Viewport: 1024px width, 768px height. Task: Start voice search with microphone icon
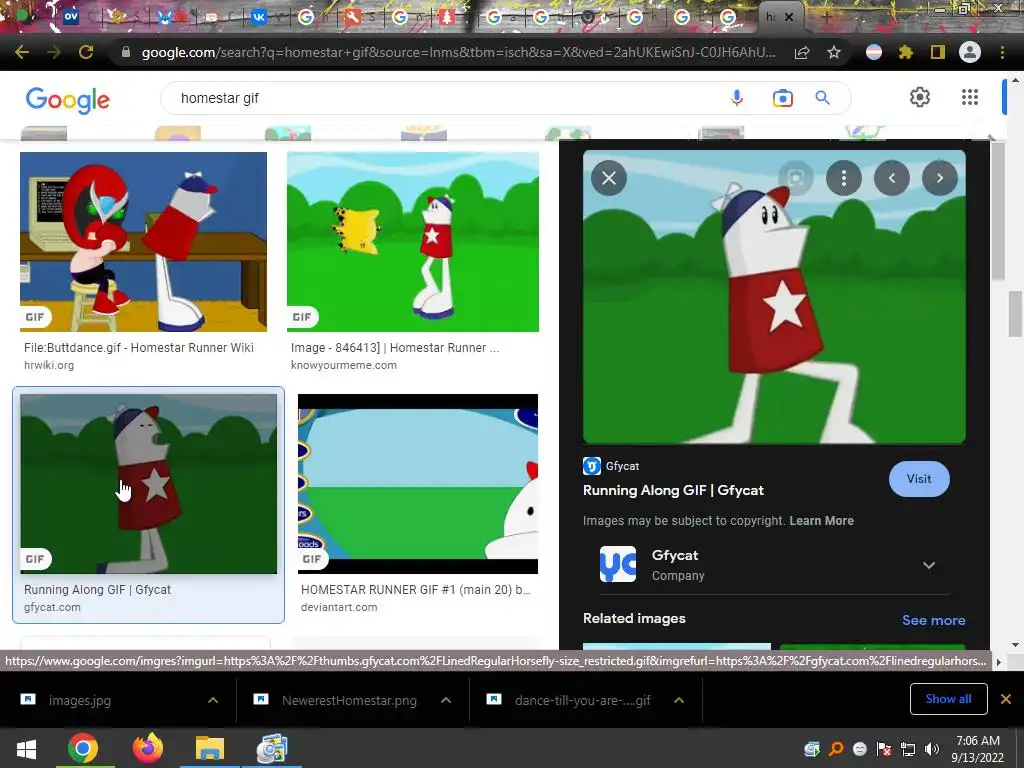pyautogui.click(x=737, y=98)
